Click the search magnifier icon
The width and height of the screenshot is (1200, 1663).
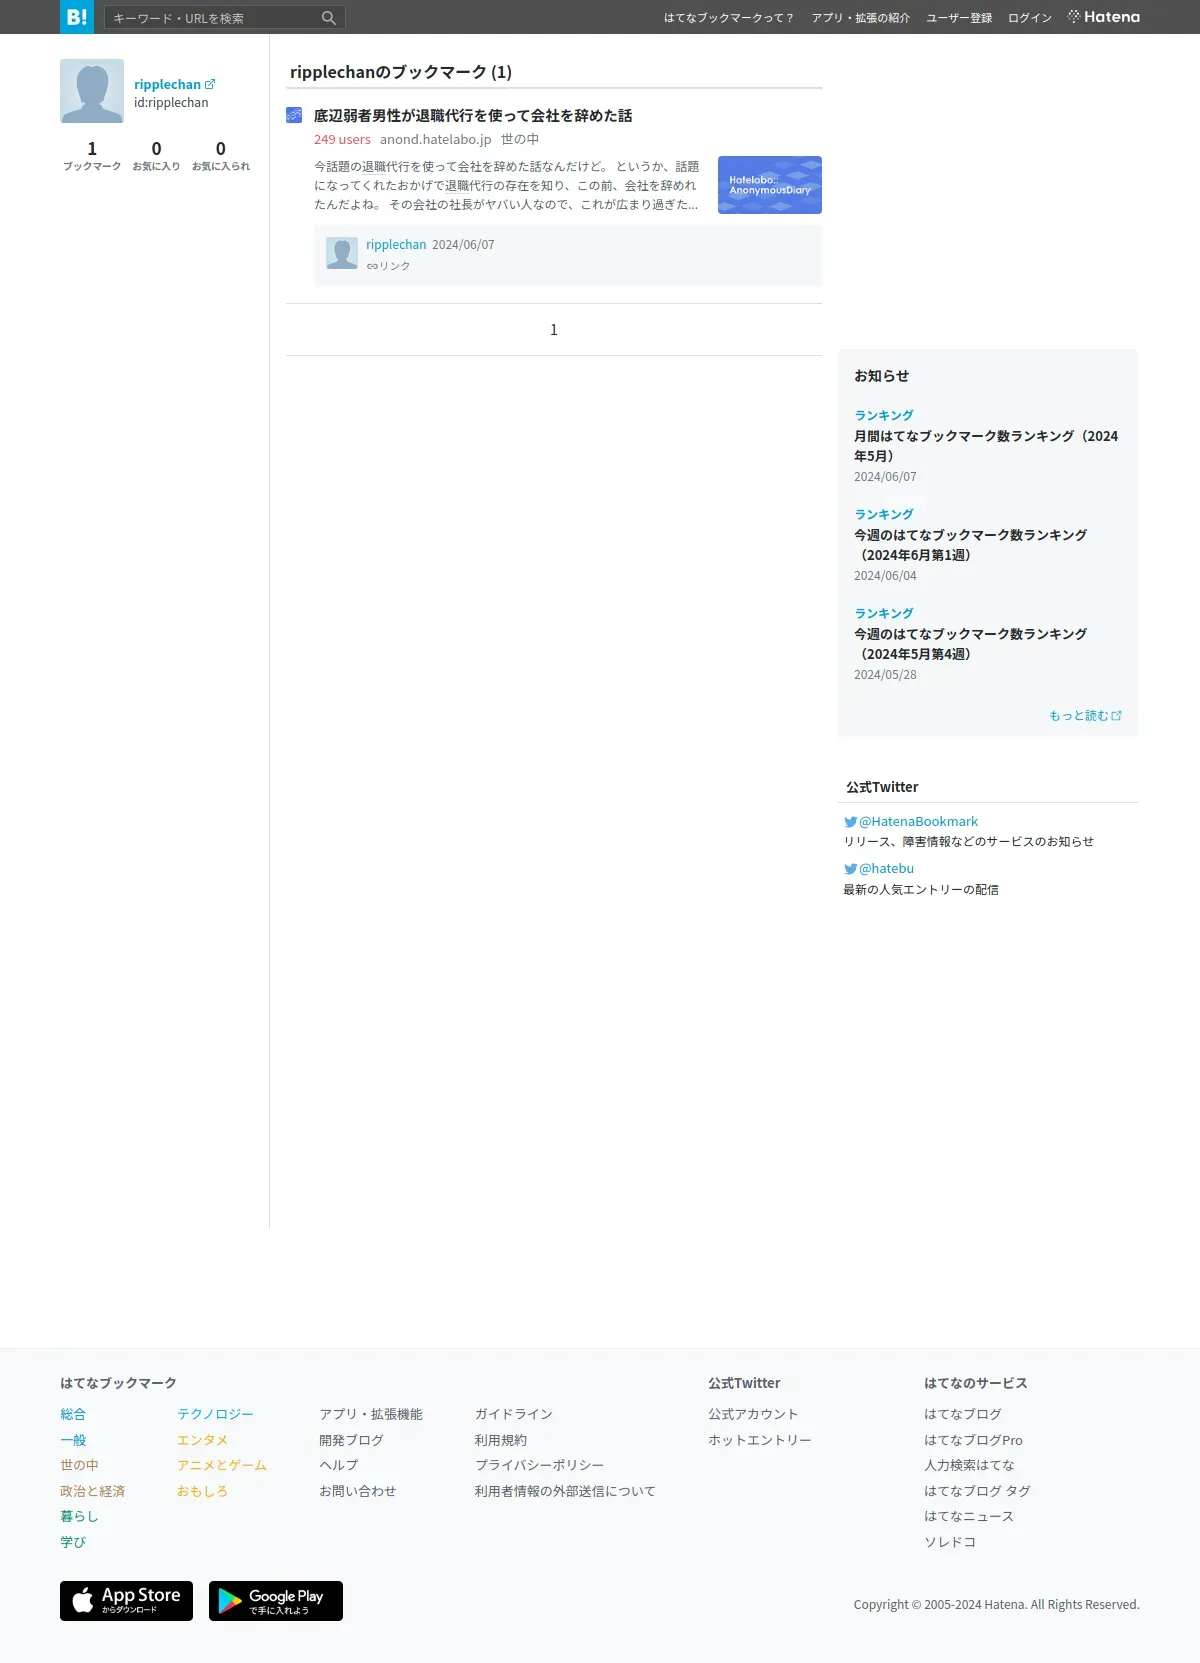pyautogui.click(x=328, y=18)
